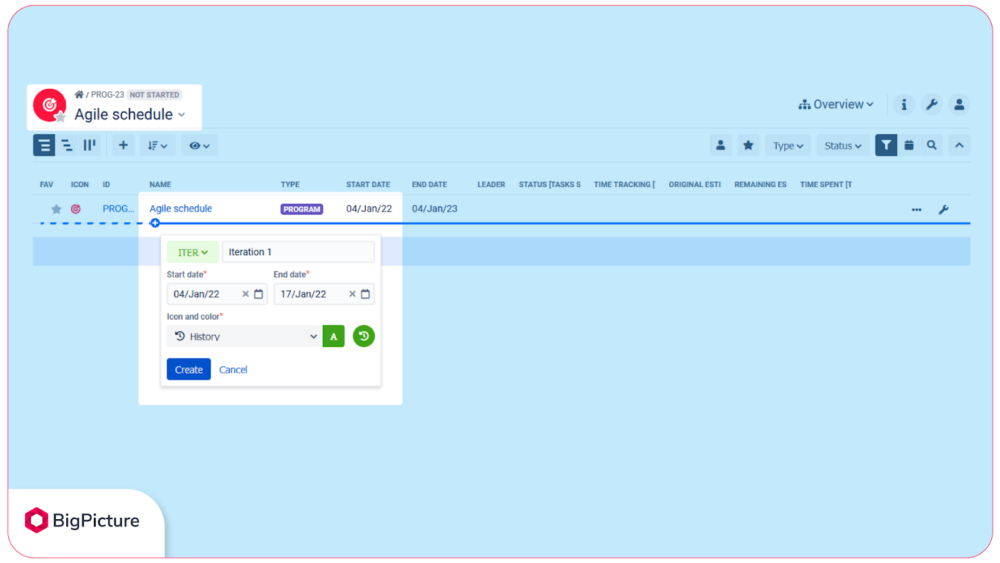Switch to the list view tab
Viewport: 1000px width, 563px height.
[x=44, y=145]
